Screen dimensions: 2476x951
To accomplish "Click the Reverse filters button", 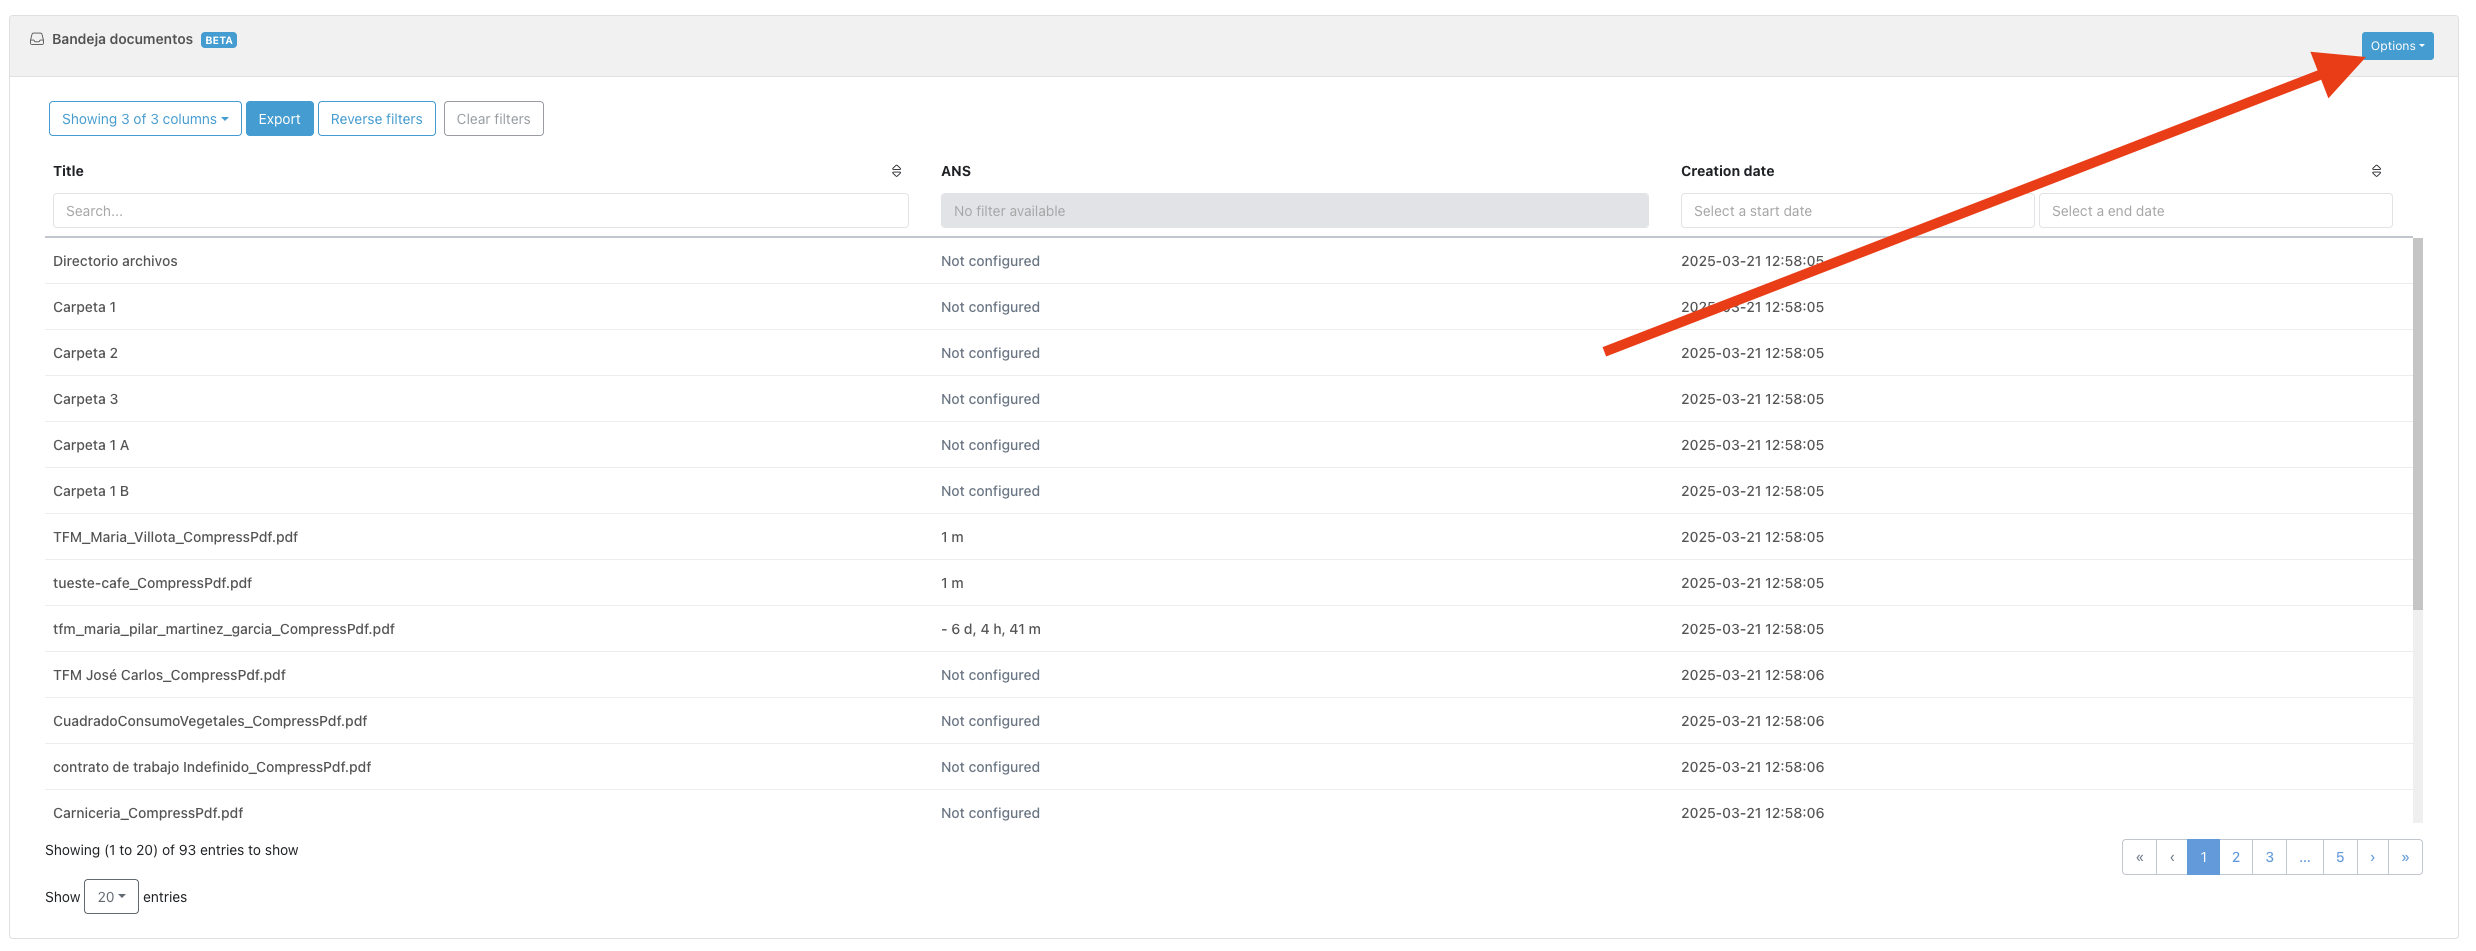I will click(x=376, y=119).
